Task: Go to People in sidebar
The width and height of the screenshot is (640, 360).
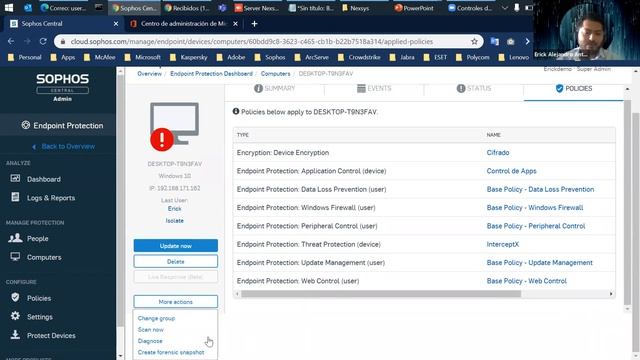Action: coord(37,238)
